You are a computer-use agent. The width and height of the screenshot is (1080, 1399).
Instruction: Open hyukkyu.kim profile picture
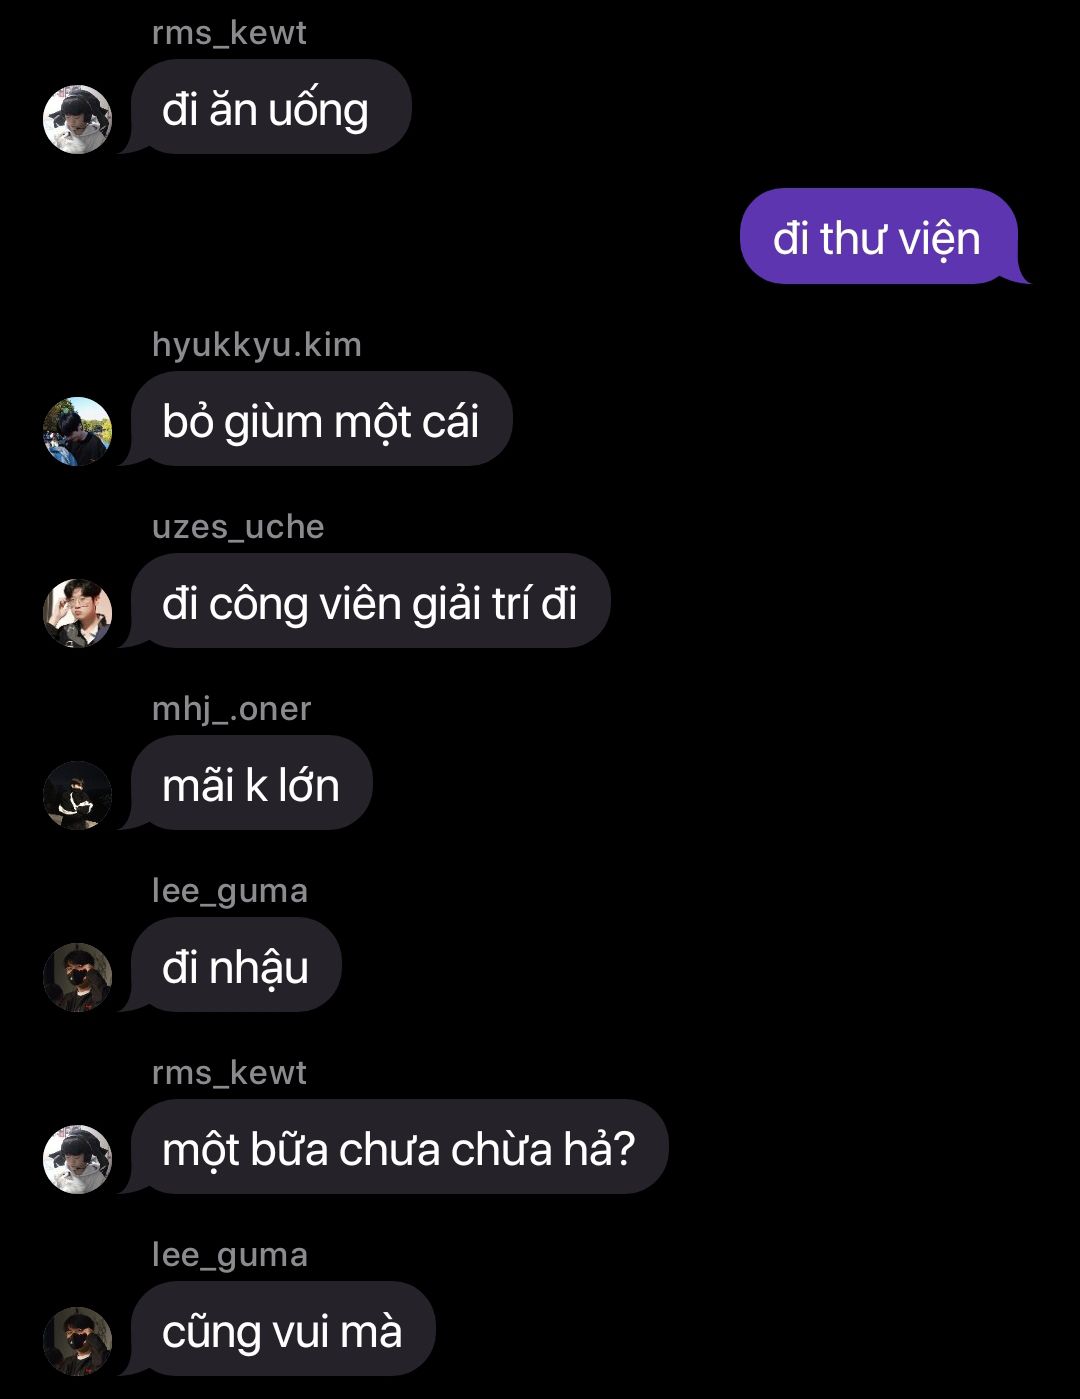click(77, 431)
